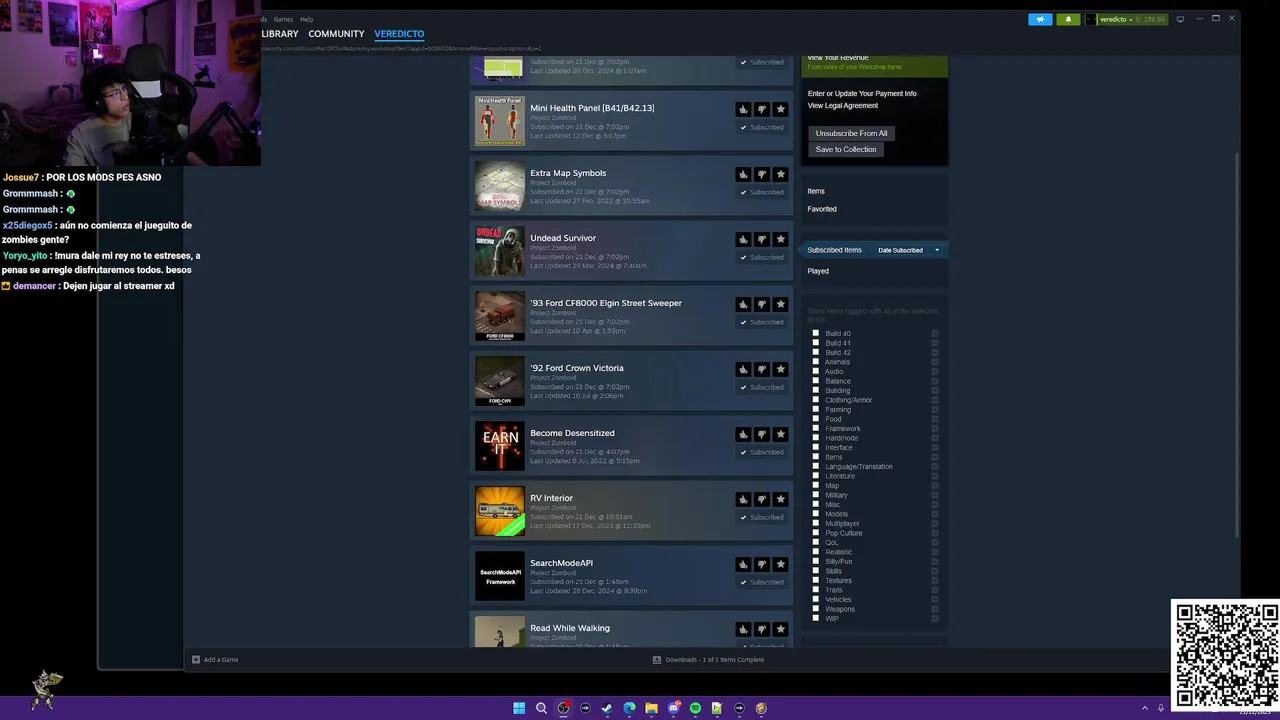The image size is (1280, 720).
Task: Click the page vertical scrollbar
Action: [x=1237, y=345]
